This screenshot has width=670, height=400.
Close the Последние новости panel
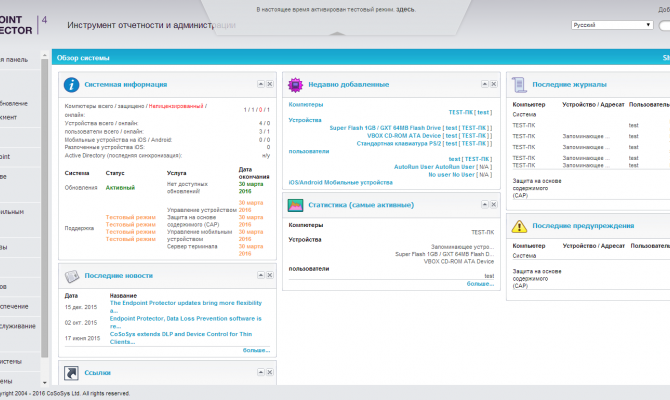(x=270, y=275)
